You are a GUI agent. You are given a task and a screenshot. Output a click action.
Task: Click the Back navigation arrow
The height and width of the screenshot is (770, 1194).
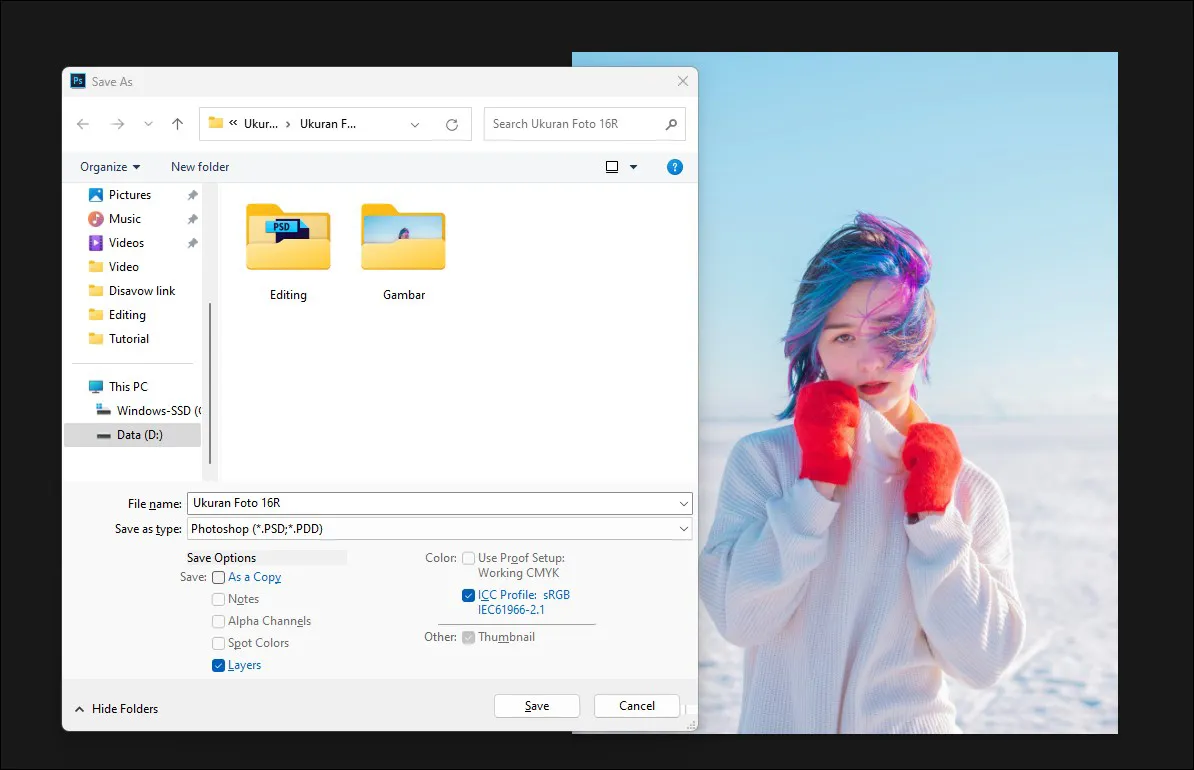pos(83,124)
